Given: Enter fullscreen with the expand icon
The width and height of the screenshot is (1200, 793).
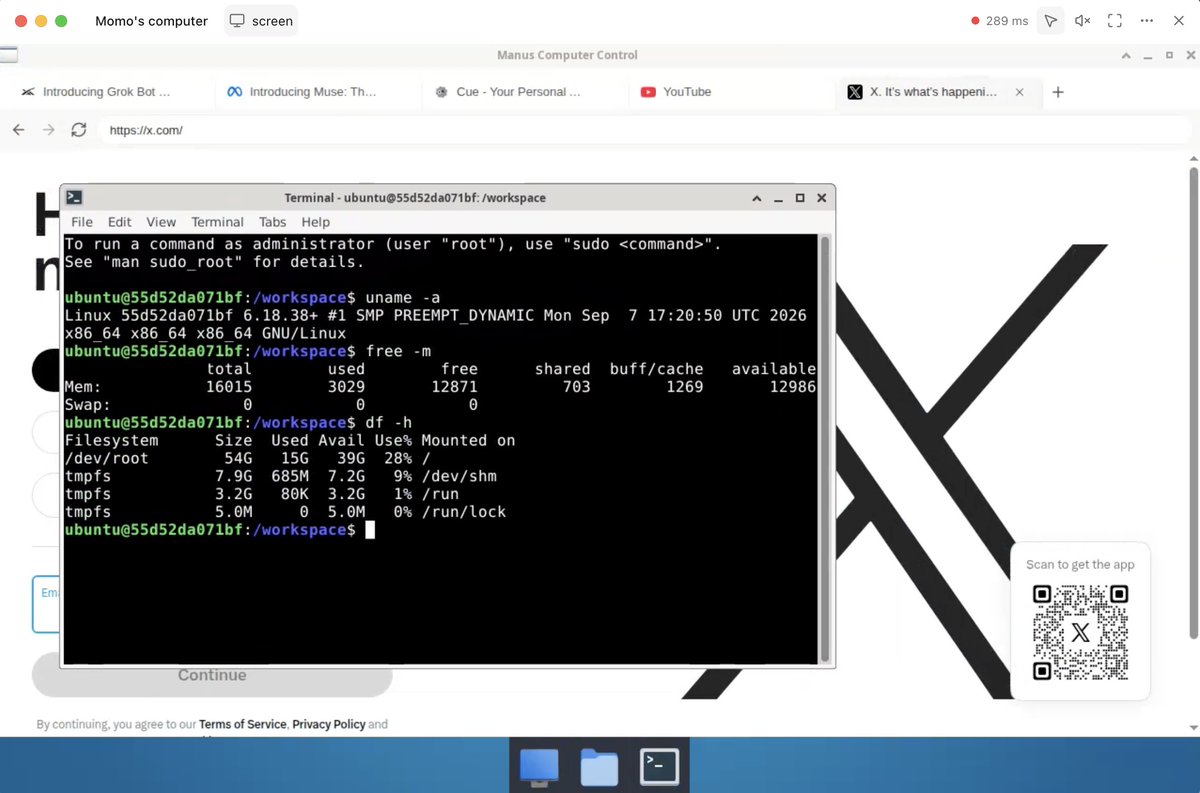Looking at the screenshot, I should pos(1115,20).
